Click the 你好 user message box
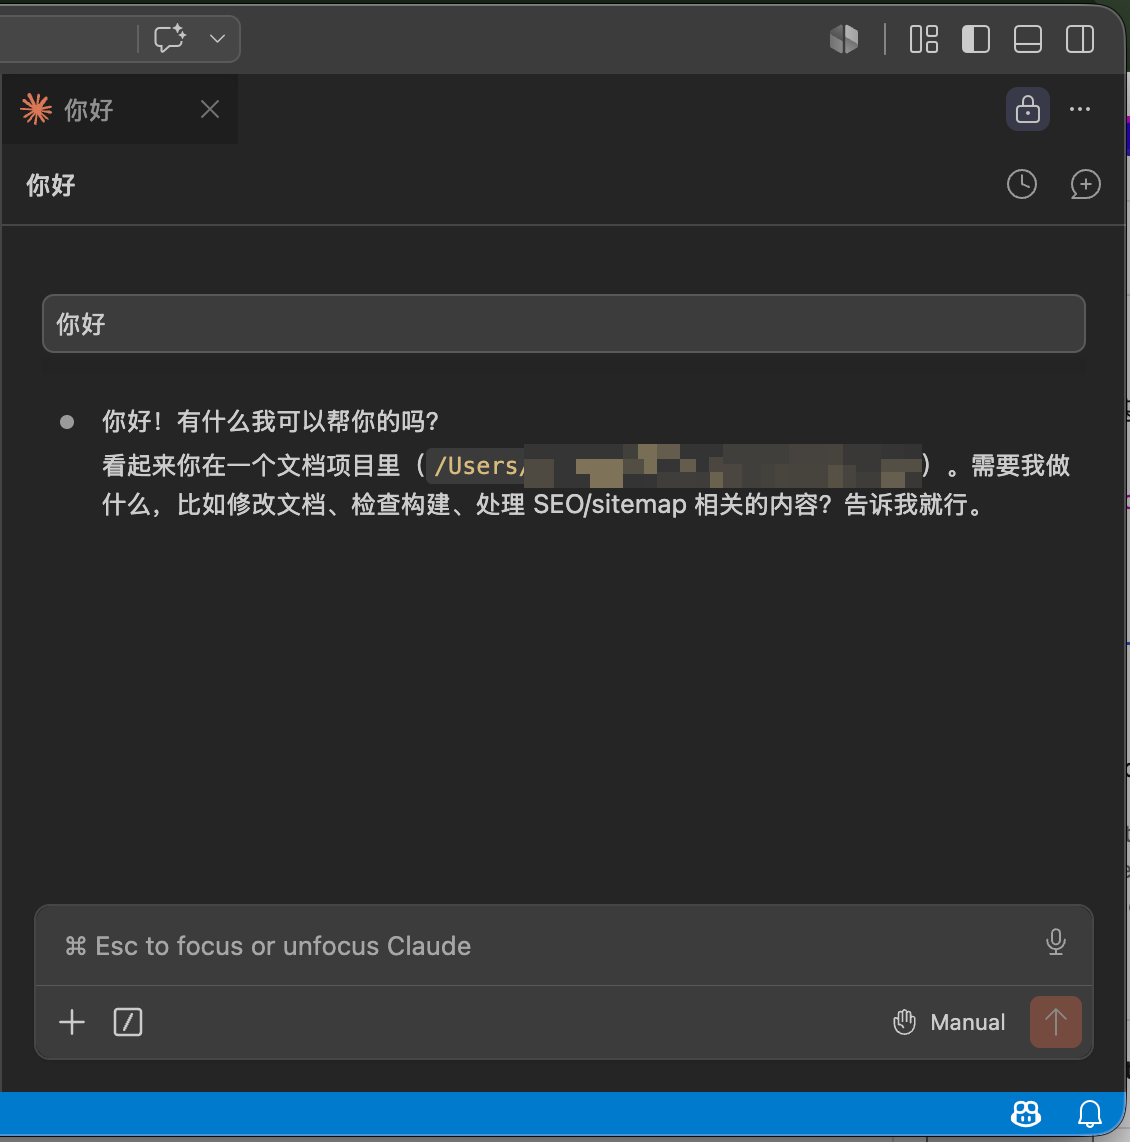The width and height of the screenshot is (1130, 1142). (x=564, y=324)
